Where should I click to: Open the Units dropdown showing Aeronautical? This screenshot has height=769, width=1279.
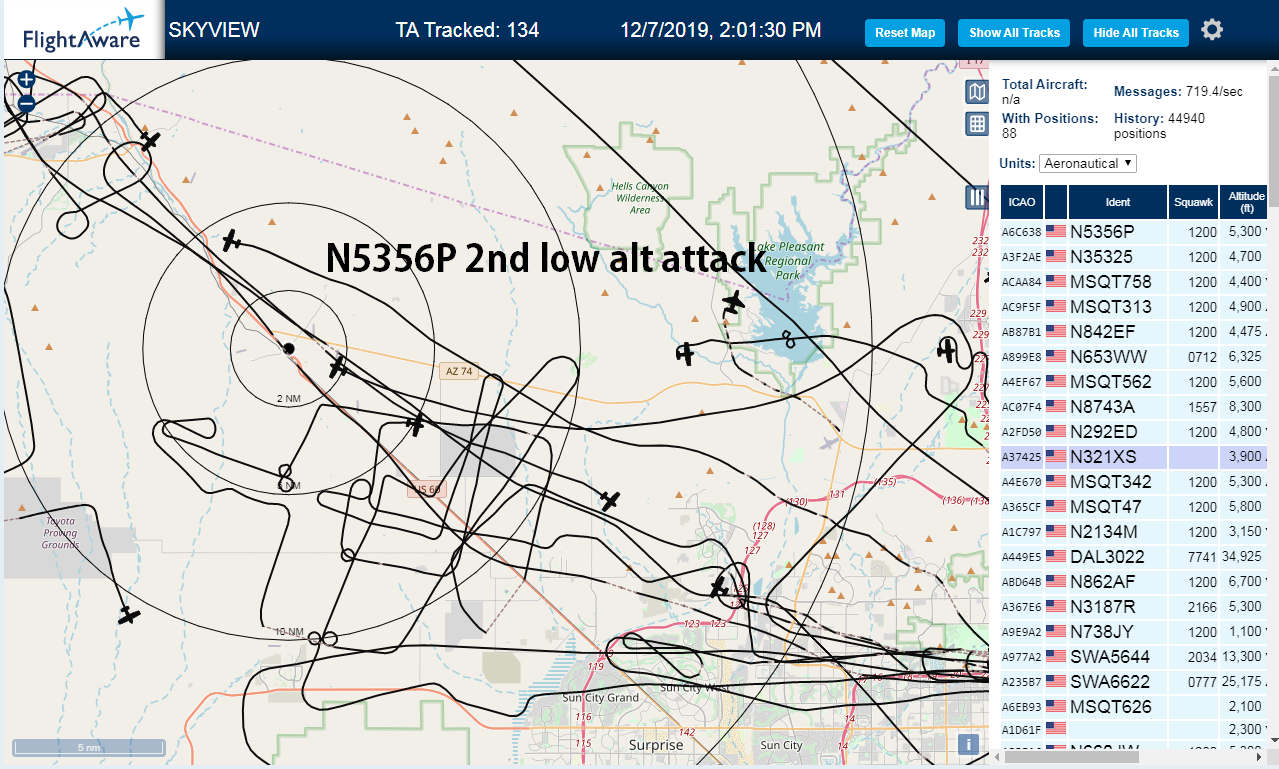click(x=1088, y=163)
